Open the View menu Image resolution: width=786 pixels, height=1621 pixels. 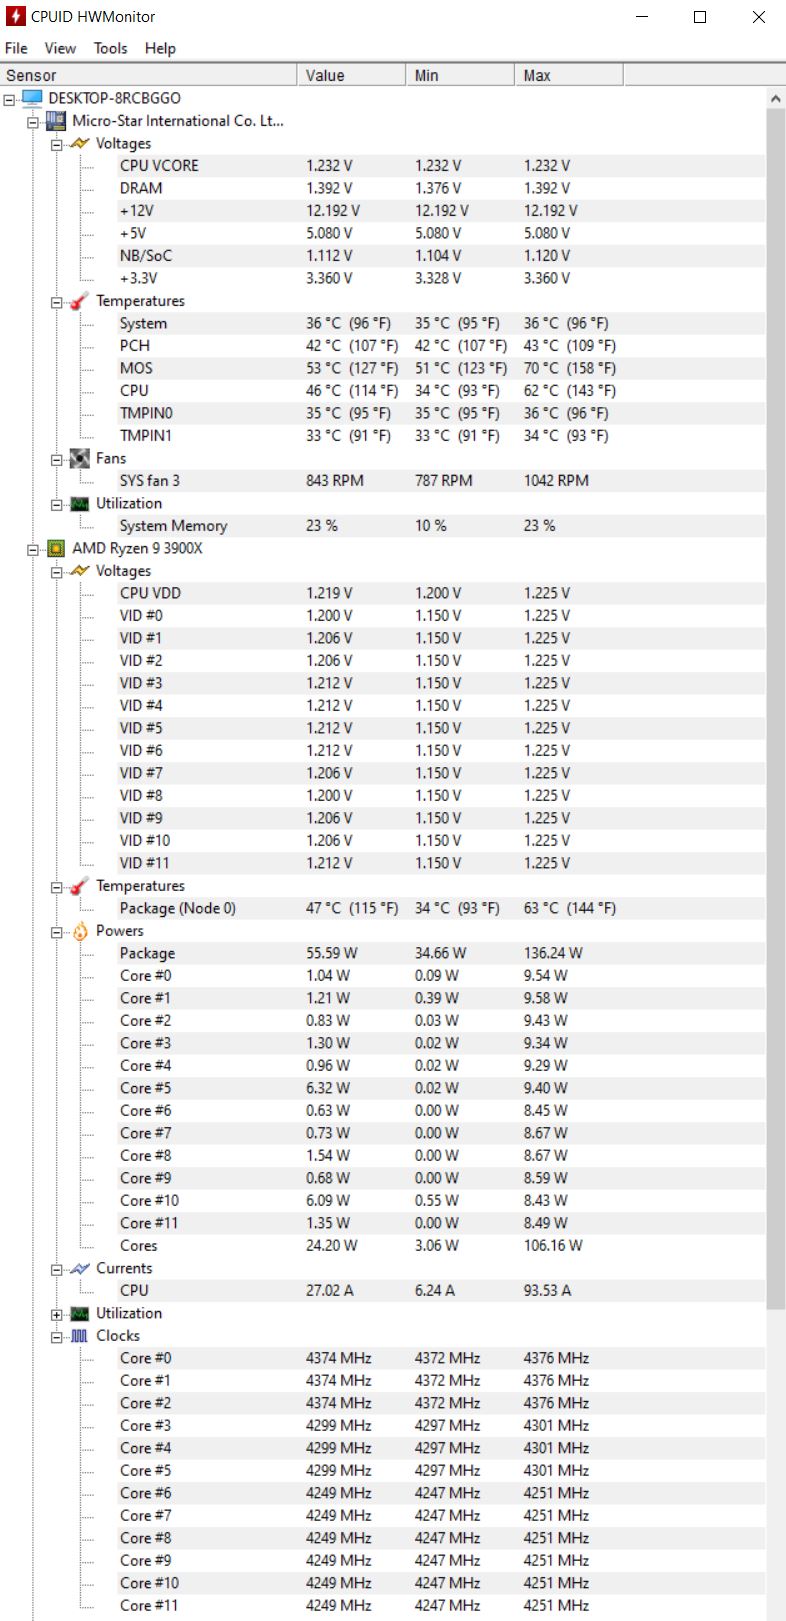(60, 48)
